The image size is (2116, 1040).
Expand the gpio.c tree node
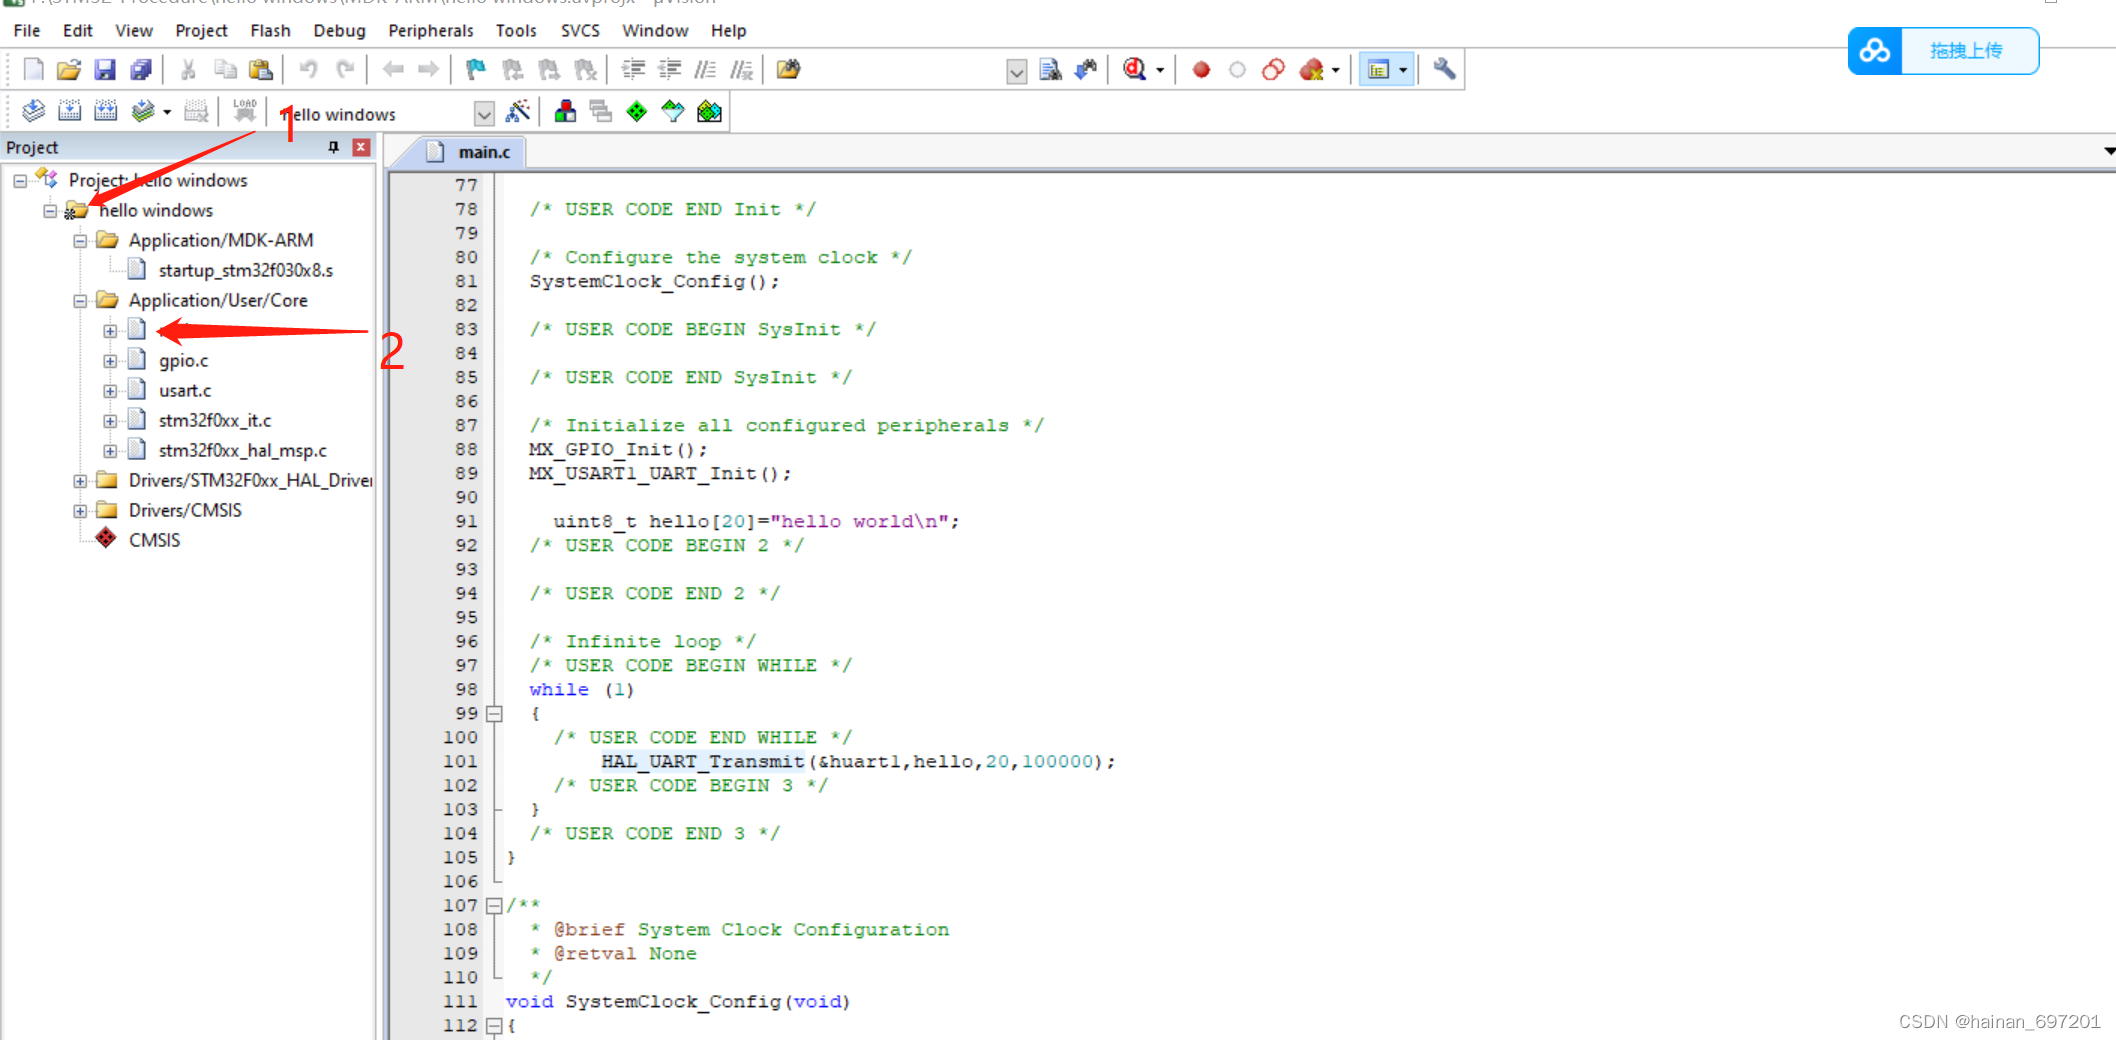[x=110, y=360]
